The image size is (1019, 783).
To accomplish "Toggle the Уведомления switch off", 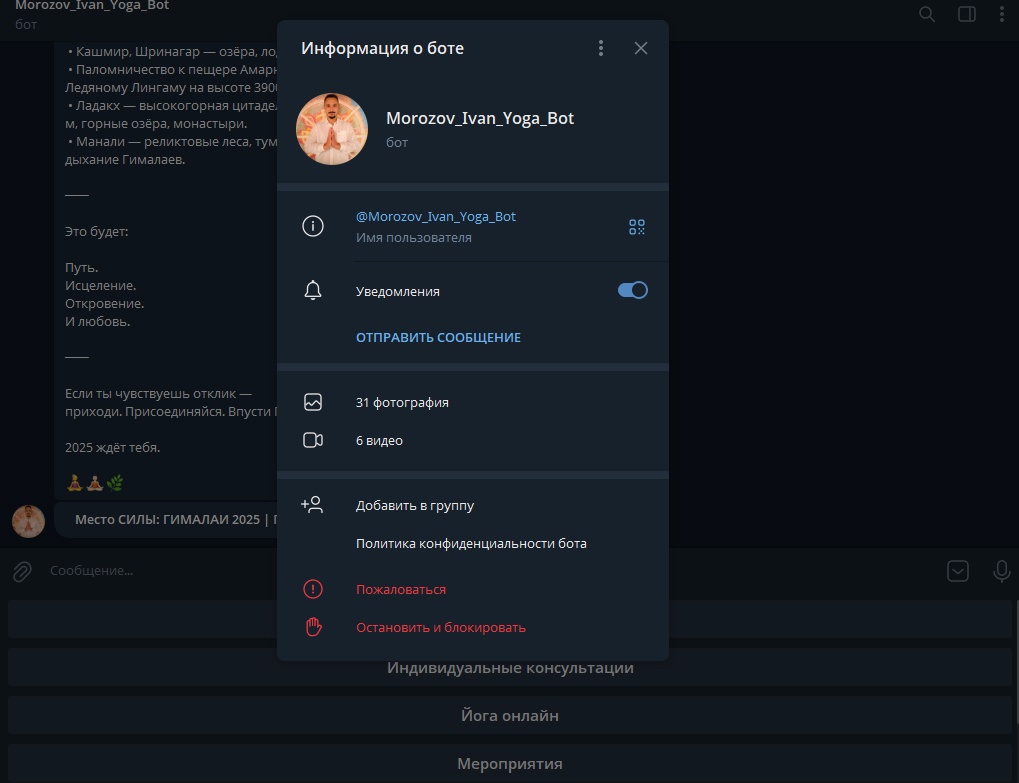I will [632, 290].
